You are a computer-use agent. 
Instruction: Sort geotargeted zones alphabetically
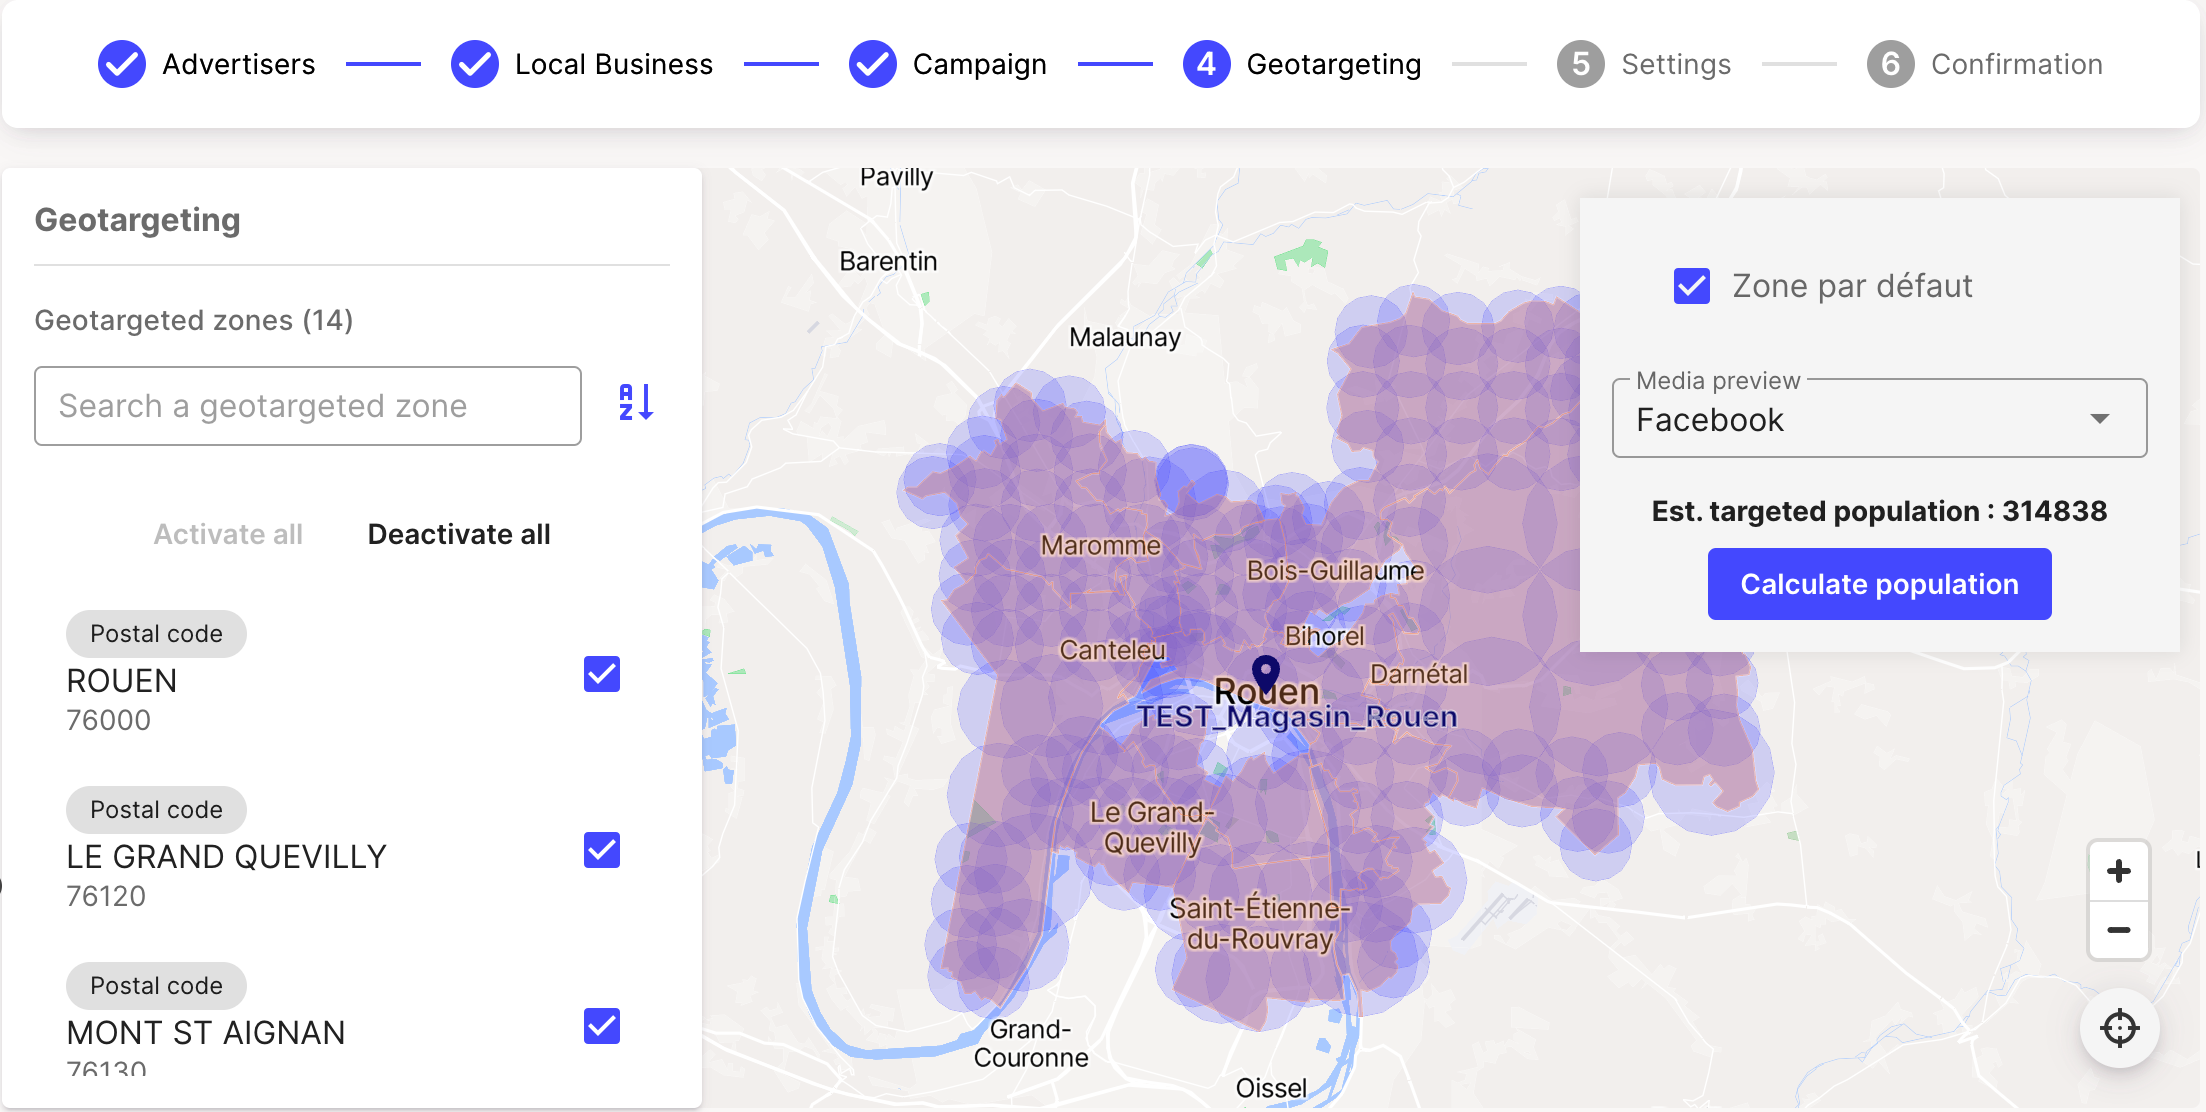[636, 403]
